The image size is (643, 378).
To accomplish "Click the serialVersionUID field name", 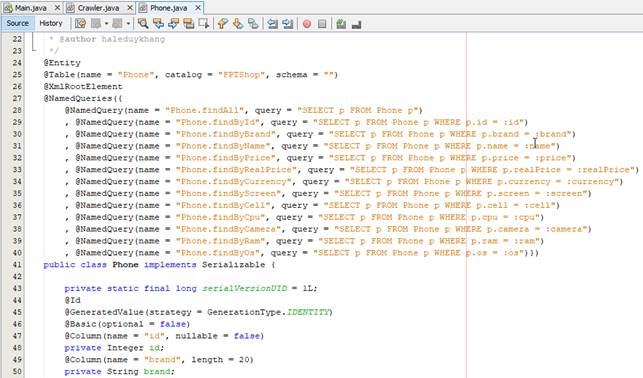I will pos(245,289).
